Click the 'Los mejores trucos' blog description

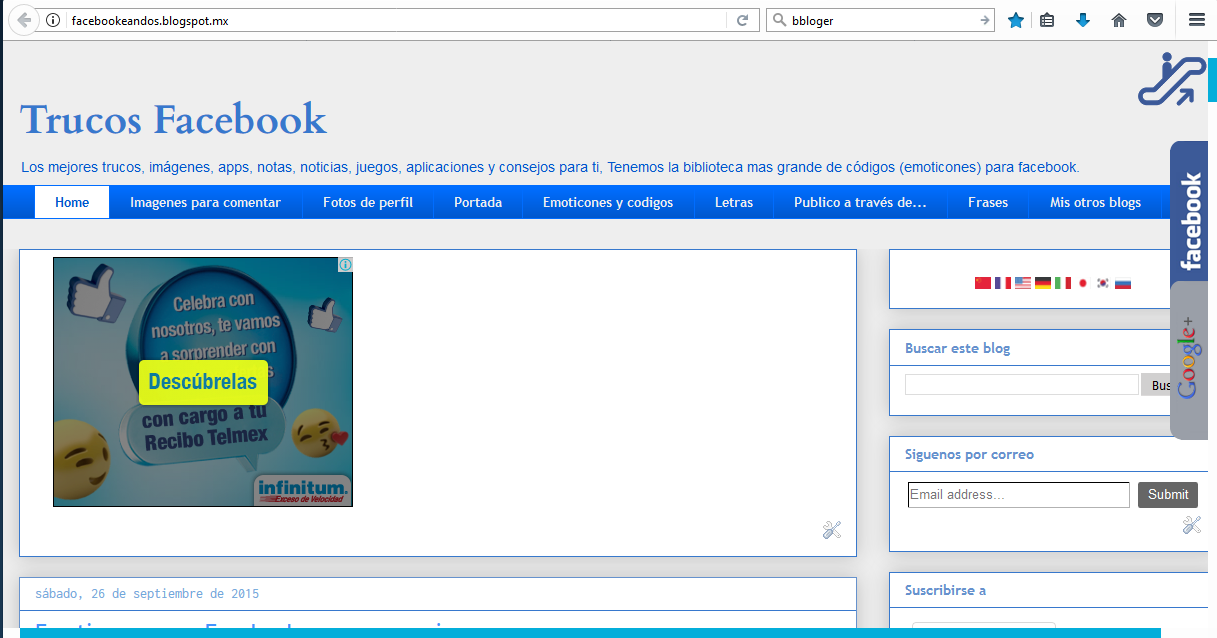[550, 167]
